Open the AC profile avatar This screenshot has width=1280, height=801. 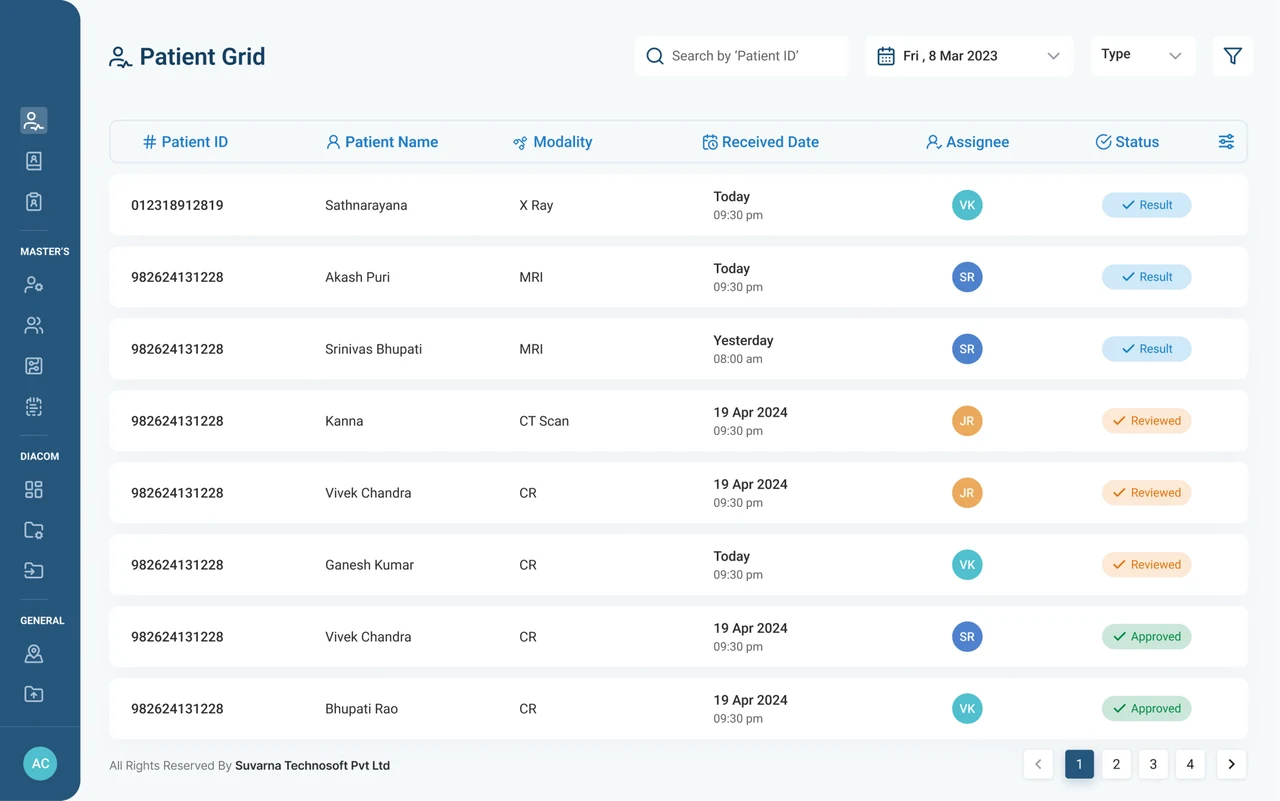coord(40,763)
